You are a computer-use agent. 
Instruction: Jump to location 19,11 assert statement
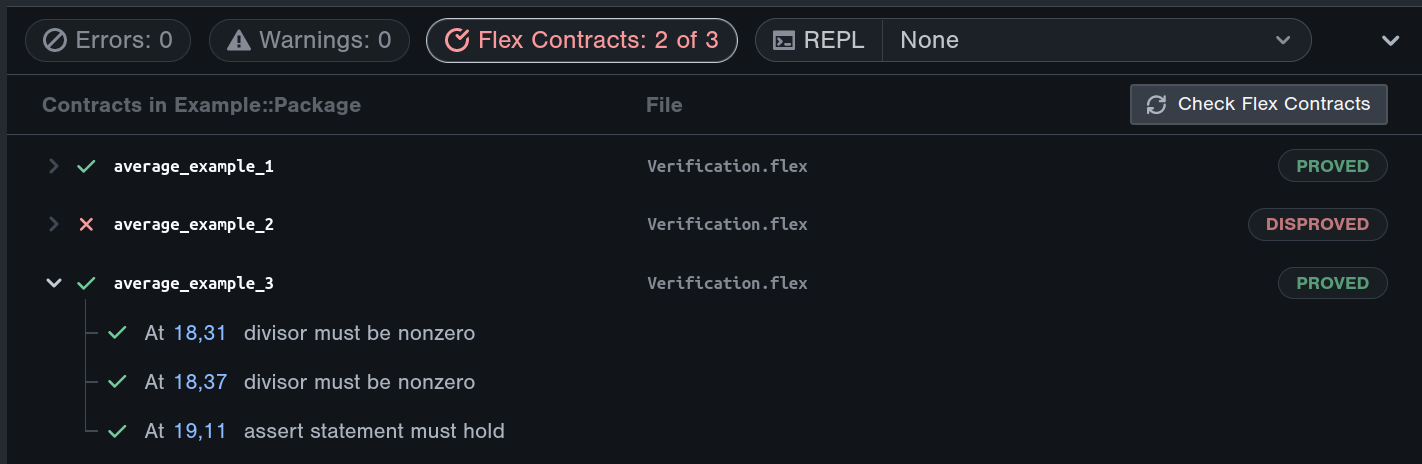click(200, 432)
